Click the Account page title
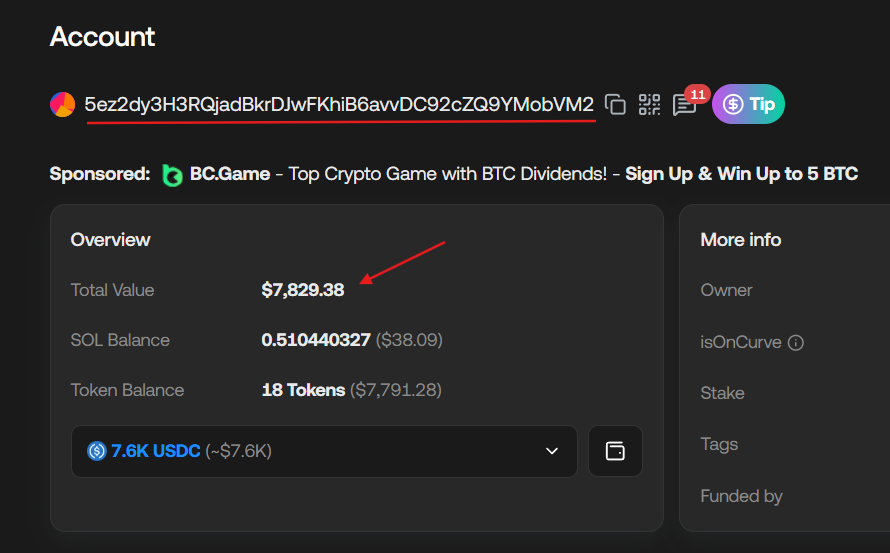Viewport: 890px width, 553px height. point(102,37)
